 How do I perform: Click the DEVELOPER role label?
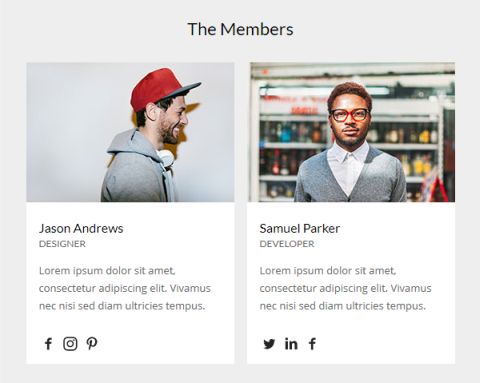(x=287, y=244)
